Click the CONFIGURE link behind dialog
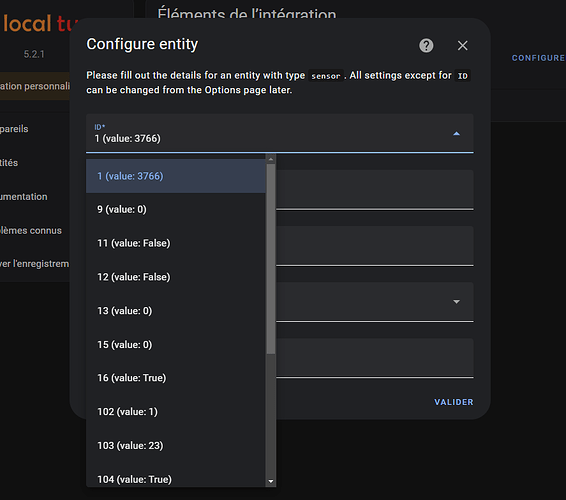566x500 pixels. pos(538,58)
